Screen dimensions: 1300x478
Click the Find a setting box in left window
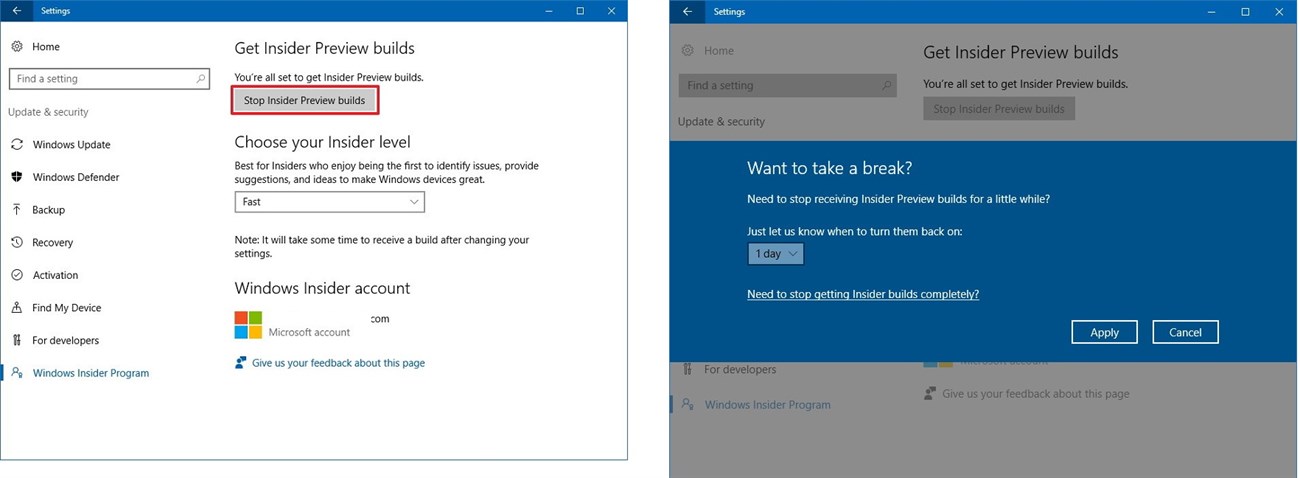point(110,79)
